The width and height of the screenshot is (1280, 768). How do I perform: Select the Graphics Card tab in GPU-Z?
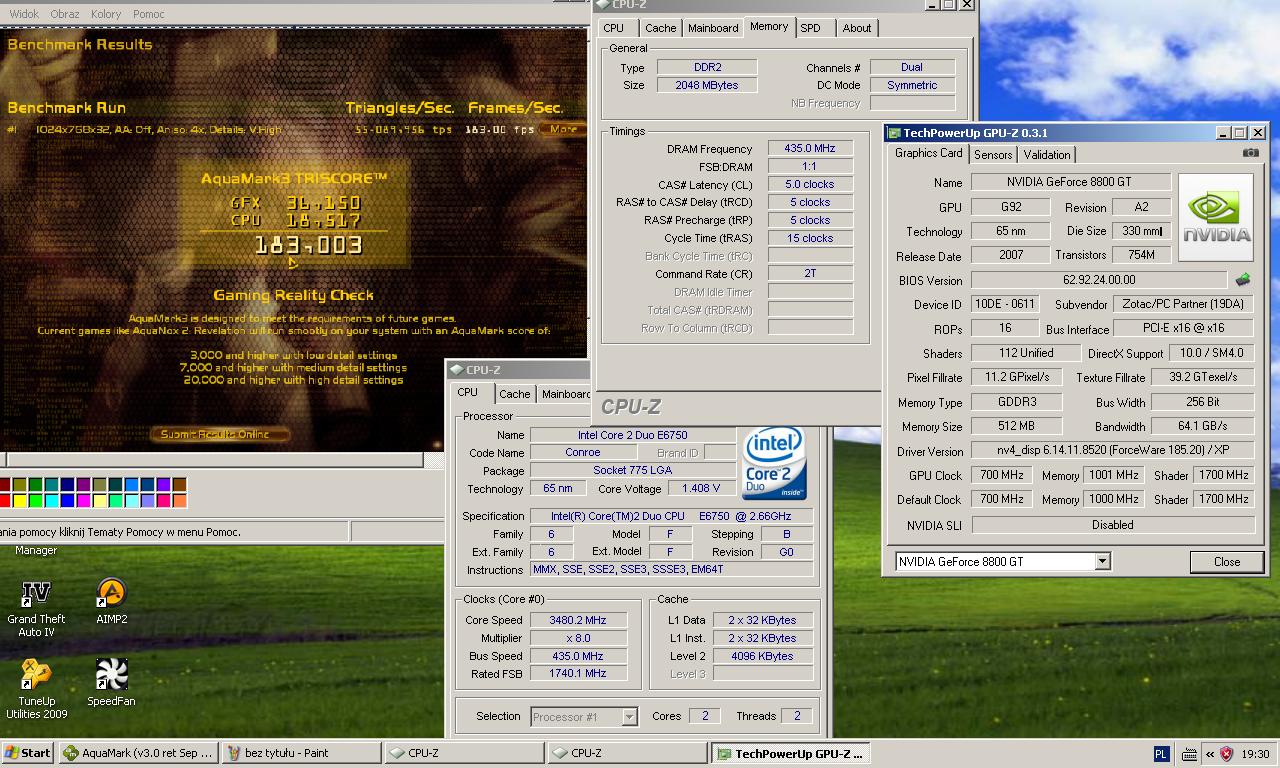pos(928,153)
